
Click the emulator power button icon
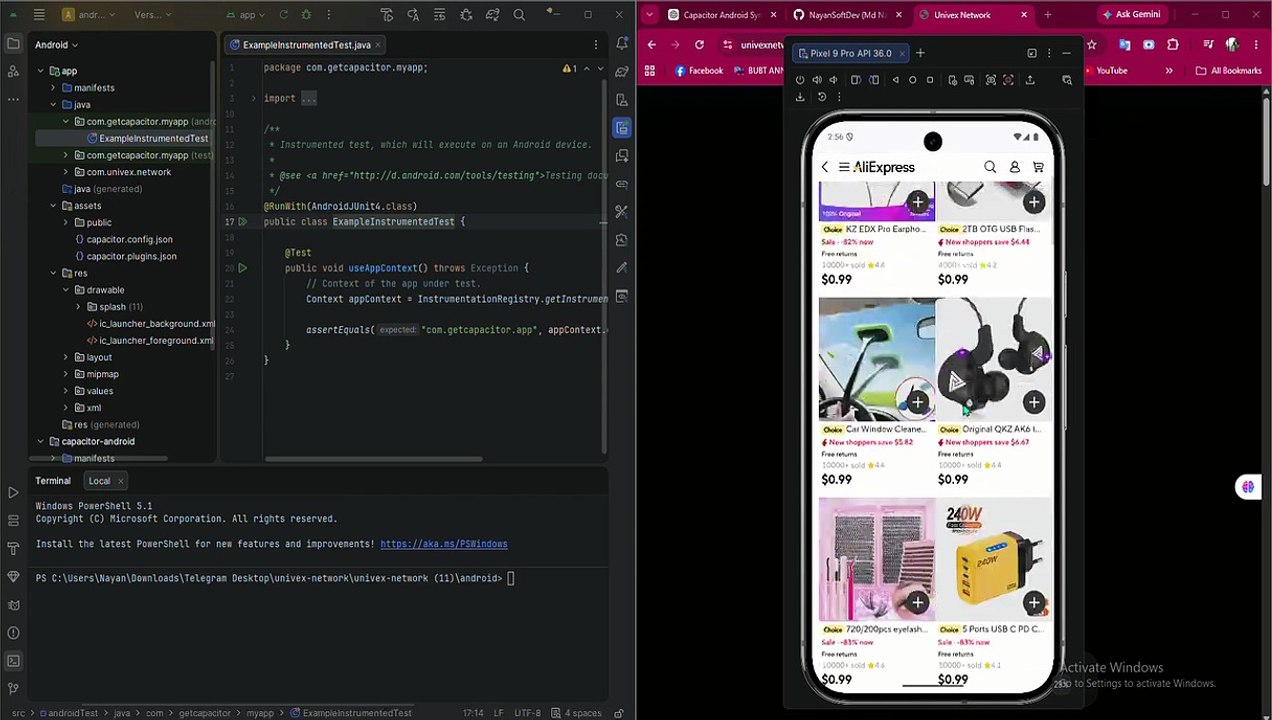click(800, 80)
